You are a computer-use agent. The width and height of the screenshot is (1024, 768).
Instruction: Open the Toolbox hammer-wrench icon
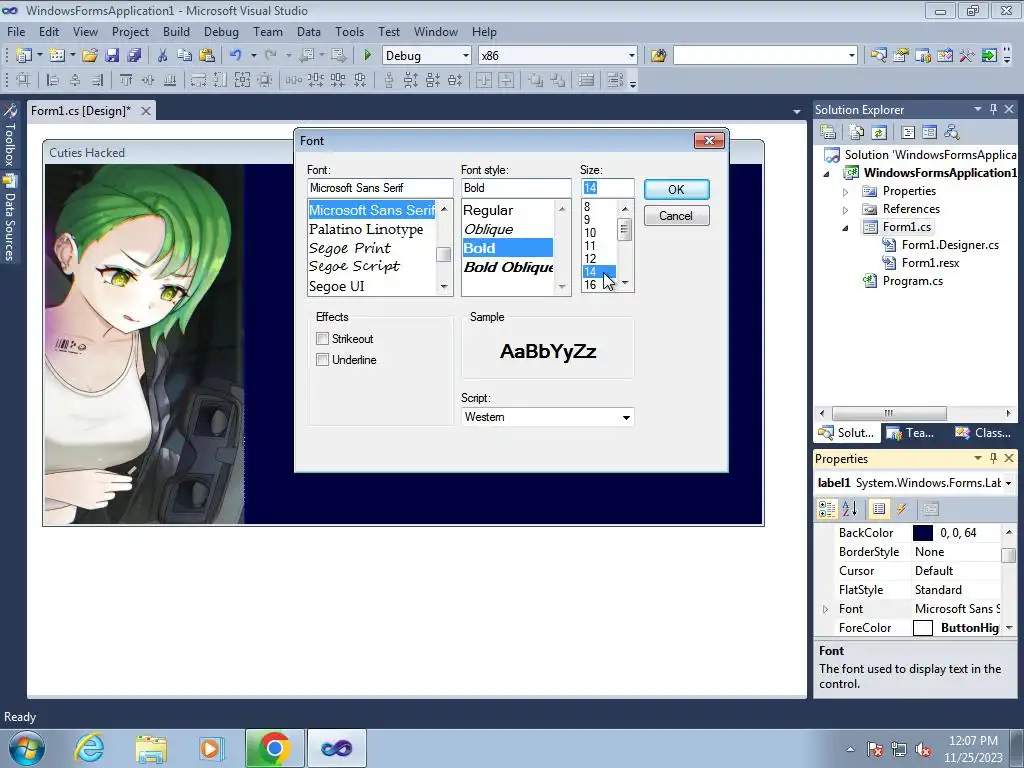(967, 56)
